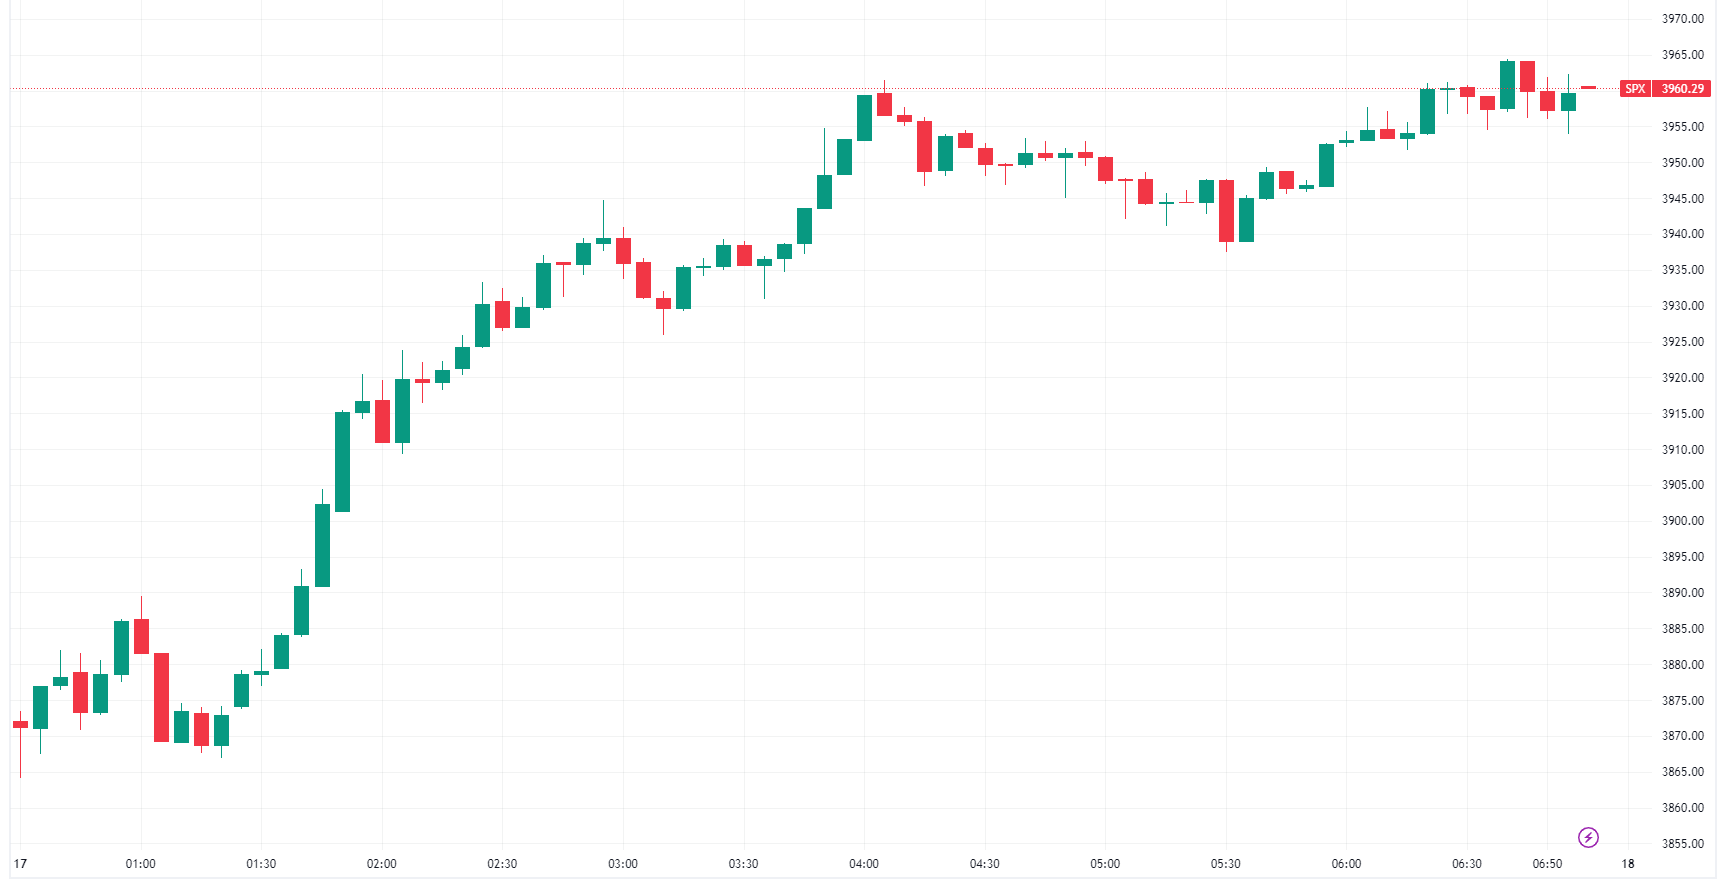Click the 06:00 time axis label

pos(1346,864)
